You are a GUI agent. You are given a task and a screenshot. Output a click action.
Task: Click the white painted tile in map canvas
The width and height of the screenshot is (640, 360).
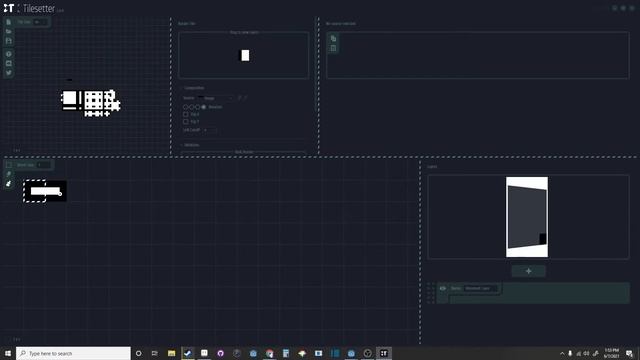pyautogui.click(x=45, y=191)
